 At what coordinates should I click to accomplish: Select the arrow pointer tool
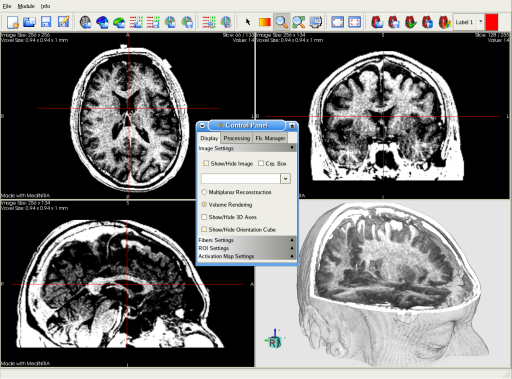(248, 22)
